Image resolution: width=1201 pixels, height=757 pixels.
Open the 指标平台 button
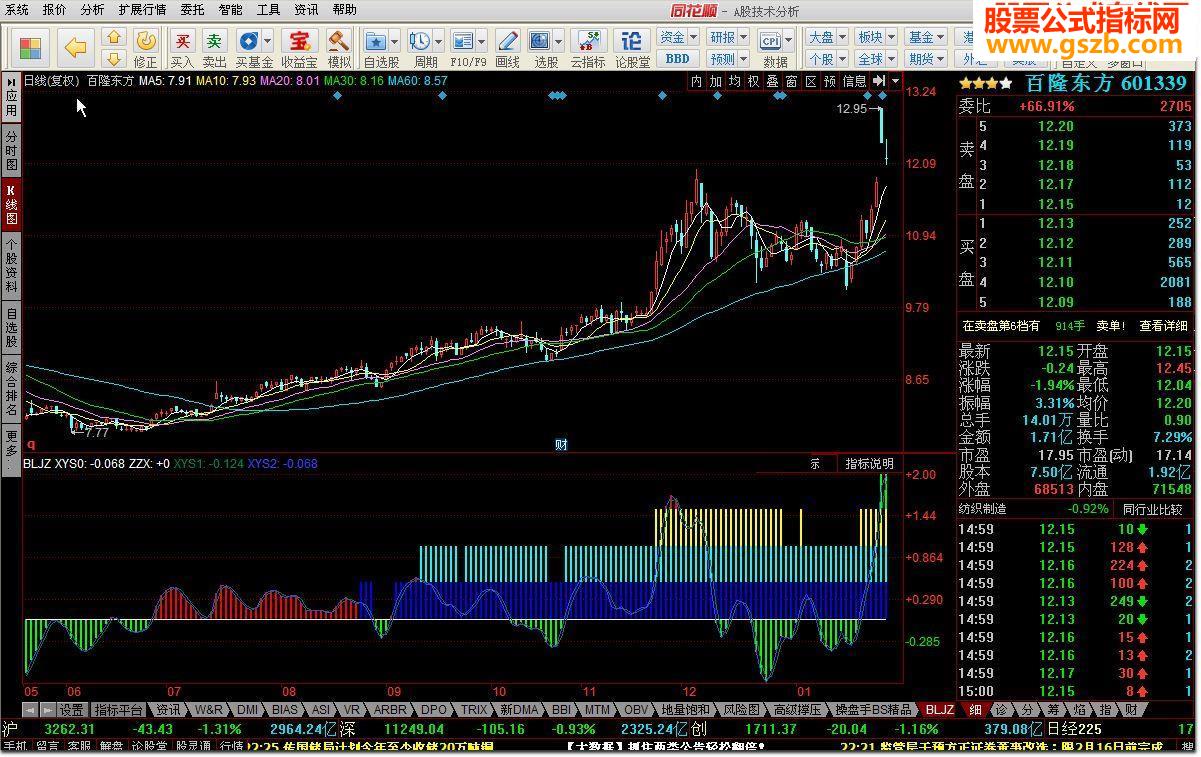pos(119,709)
